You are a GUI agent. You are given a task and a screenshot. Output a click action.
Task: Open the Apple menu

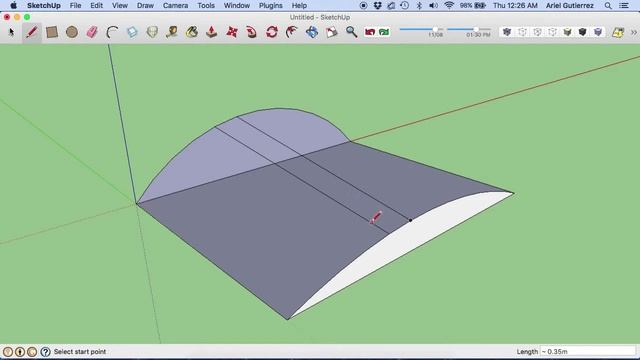point(13,6)
